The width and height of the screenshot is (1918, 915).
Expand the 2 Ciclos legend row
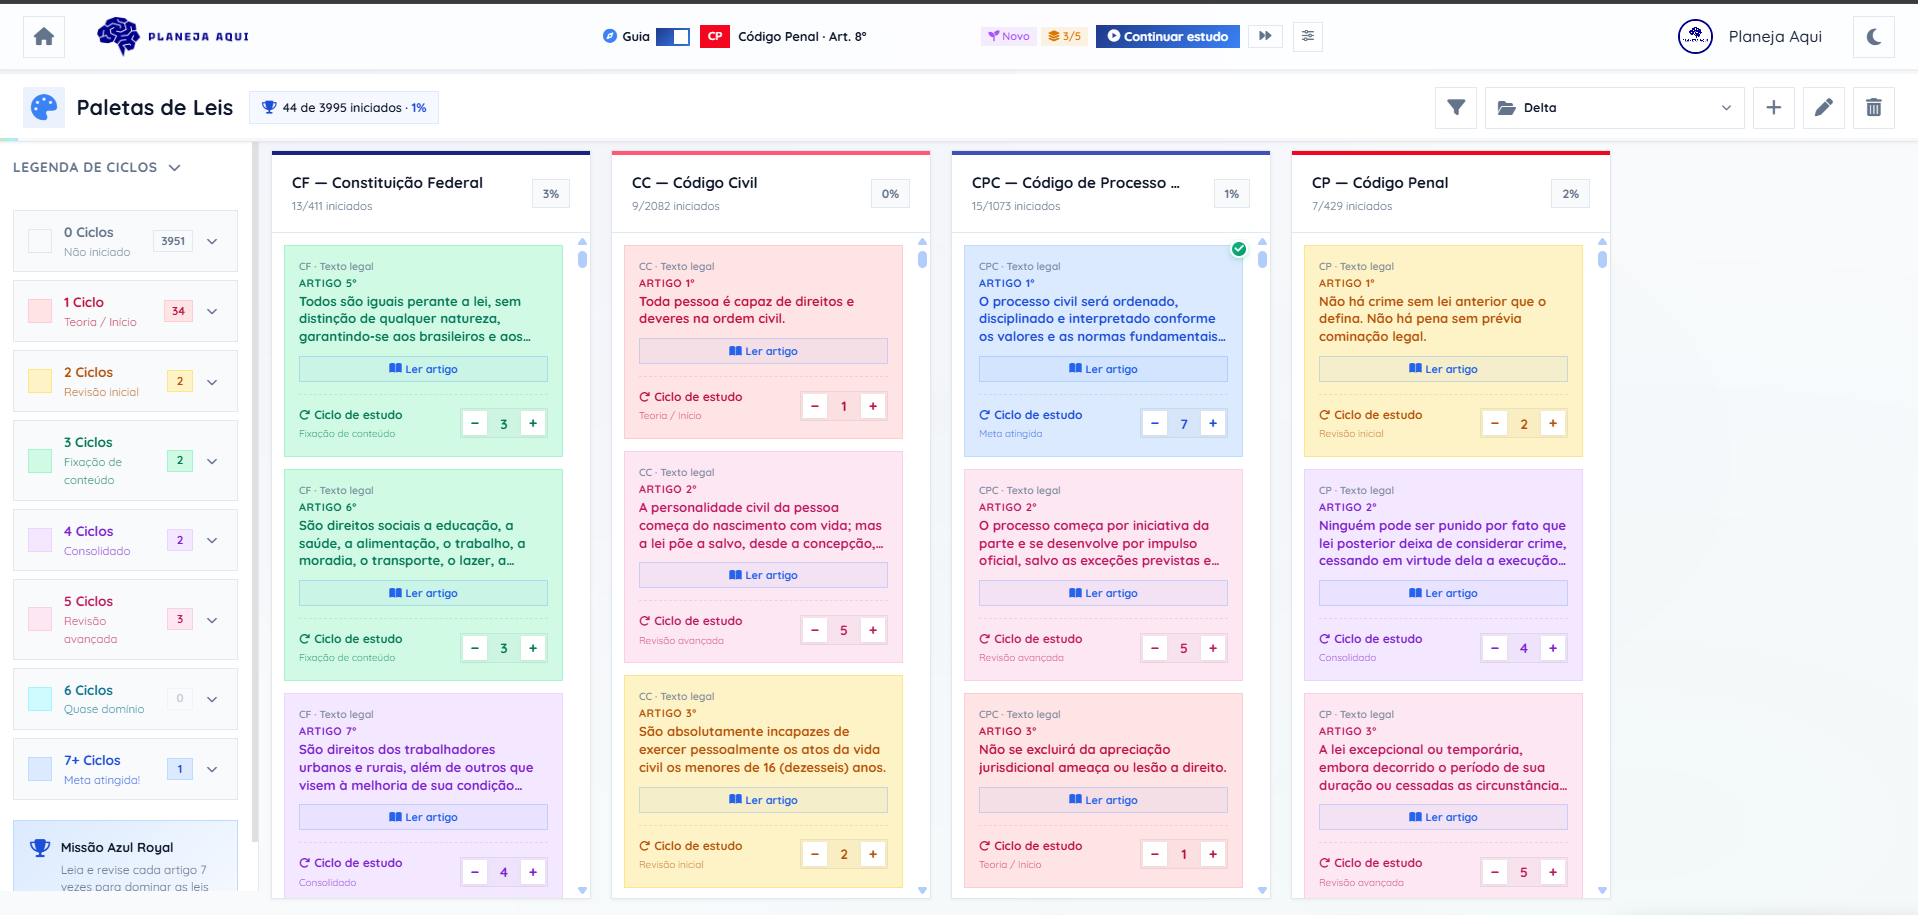coord(212,381)
